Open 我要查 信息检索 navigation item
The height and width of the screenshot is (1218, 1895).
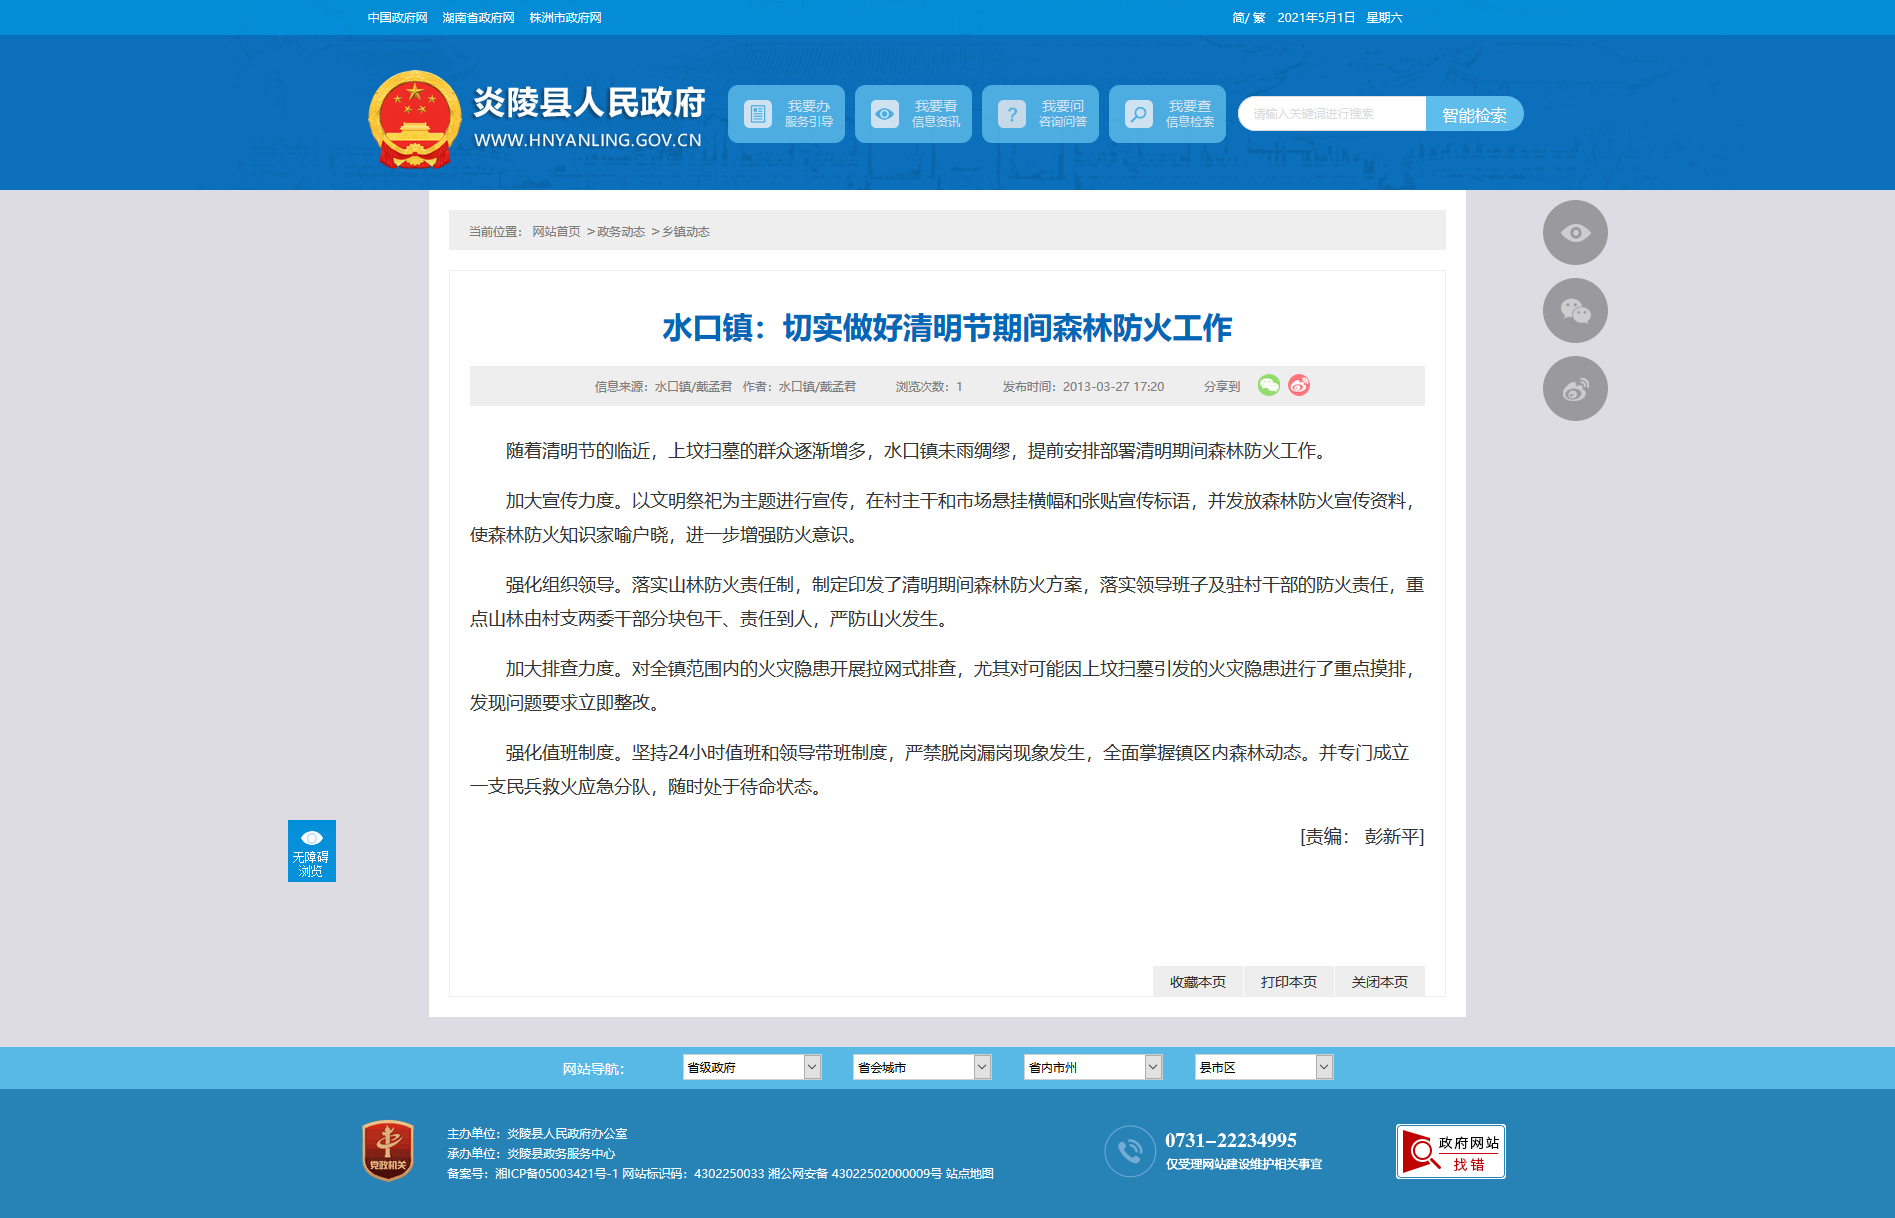(1167, 114)
